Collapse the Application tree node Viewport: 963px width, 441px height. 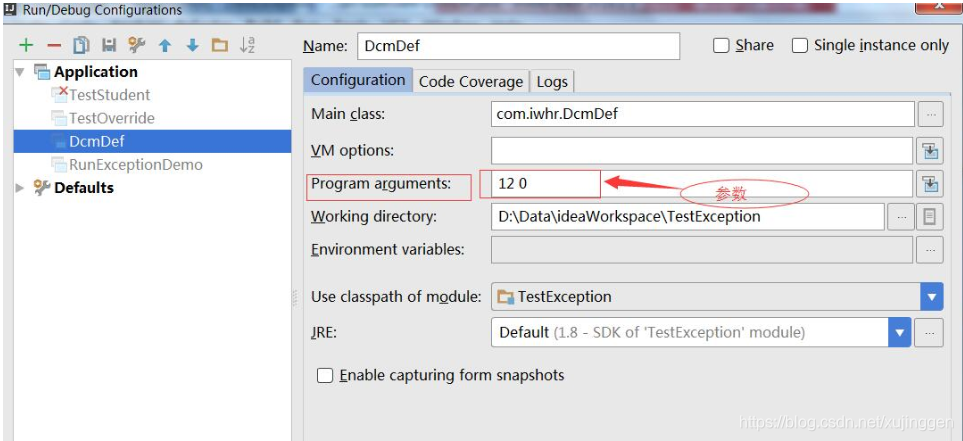20,72
